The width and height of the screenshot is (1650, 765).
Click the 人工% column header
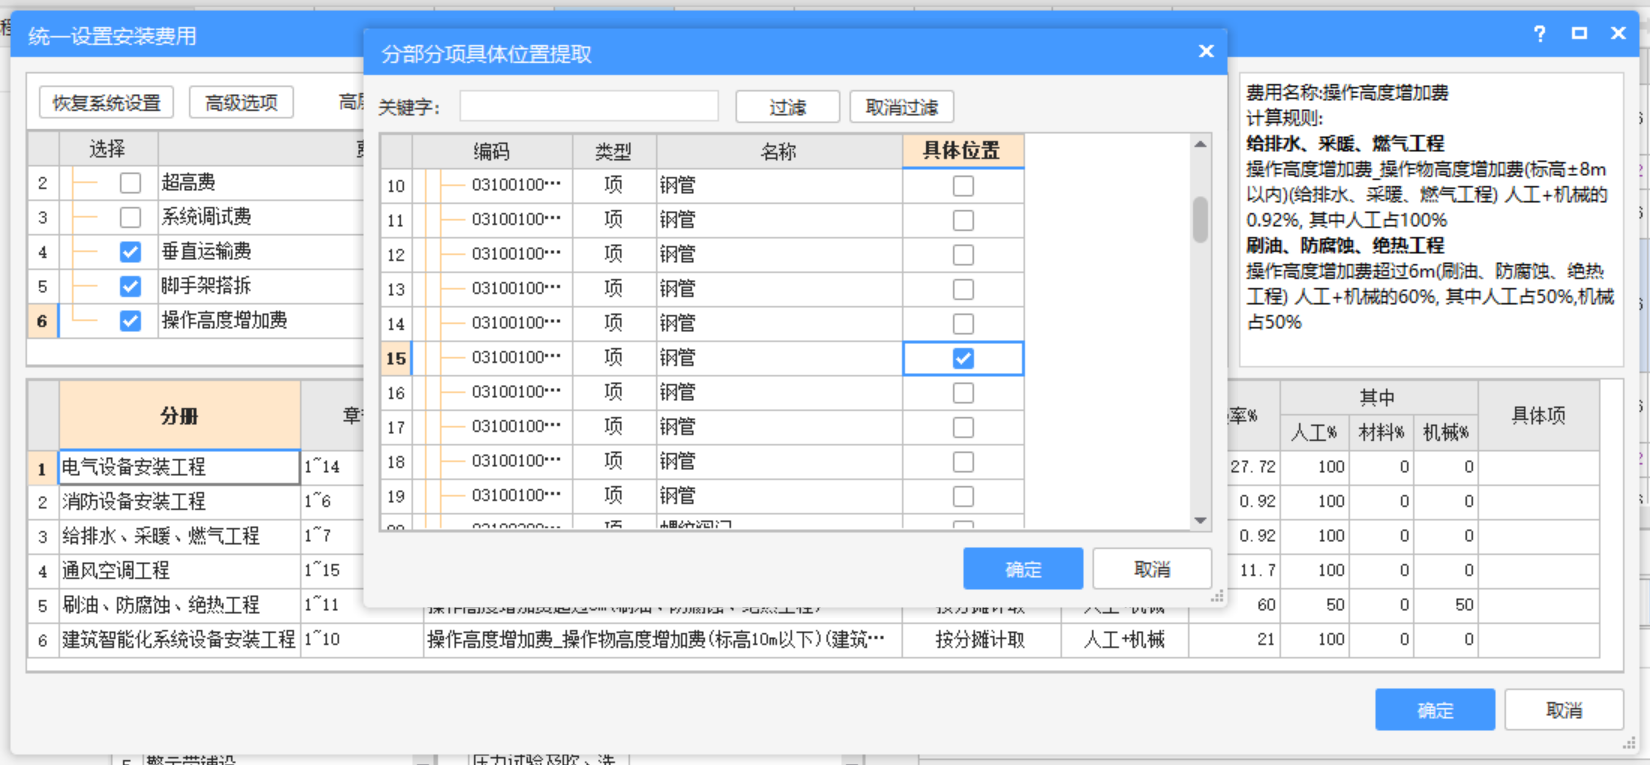point(1314,432)
